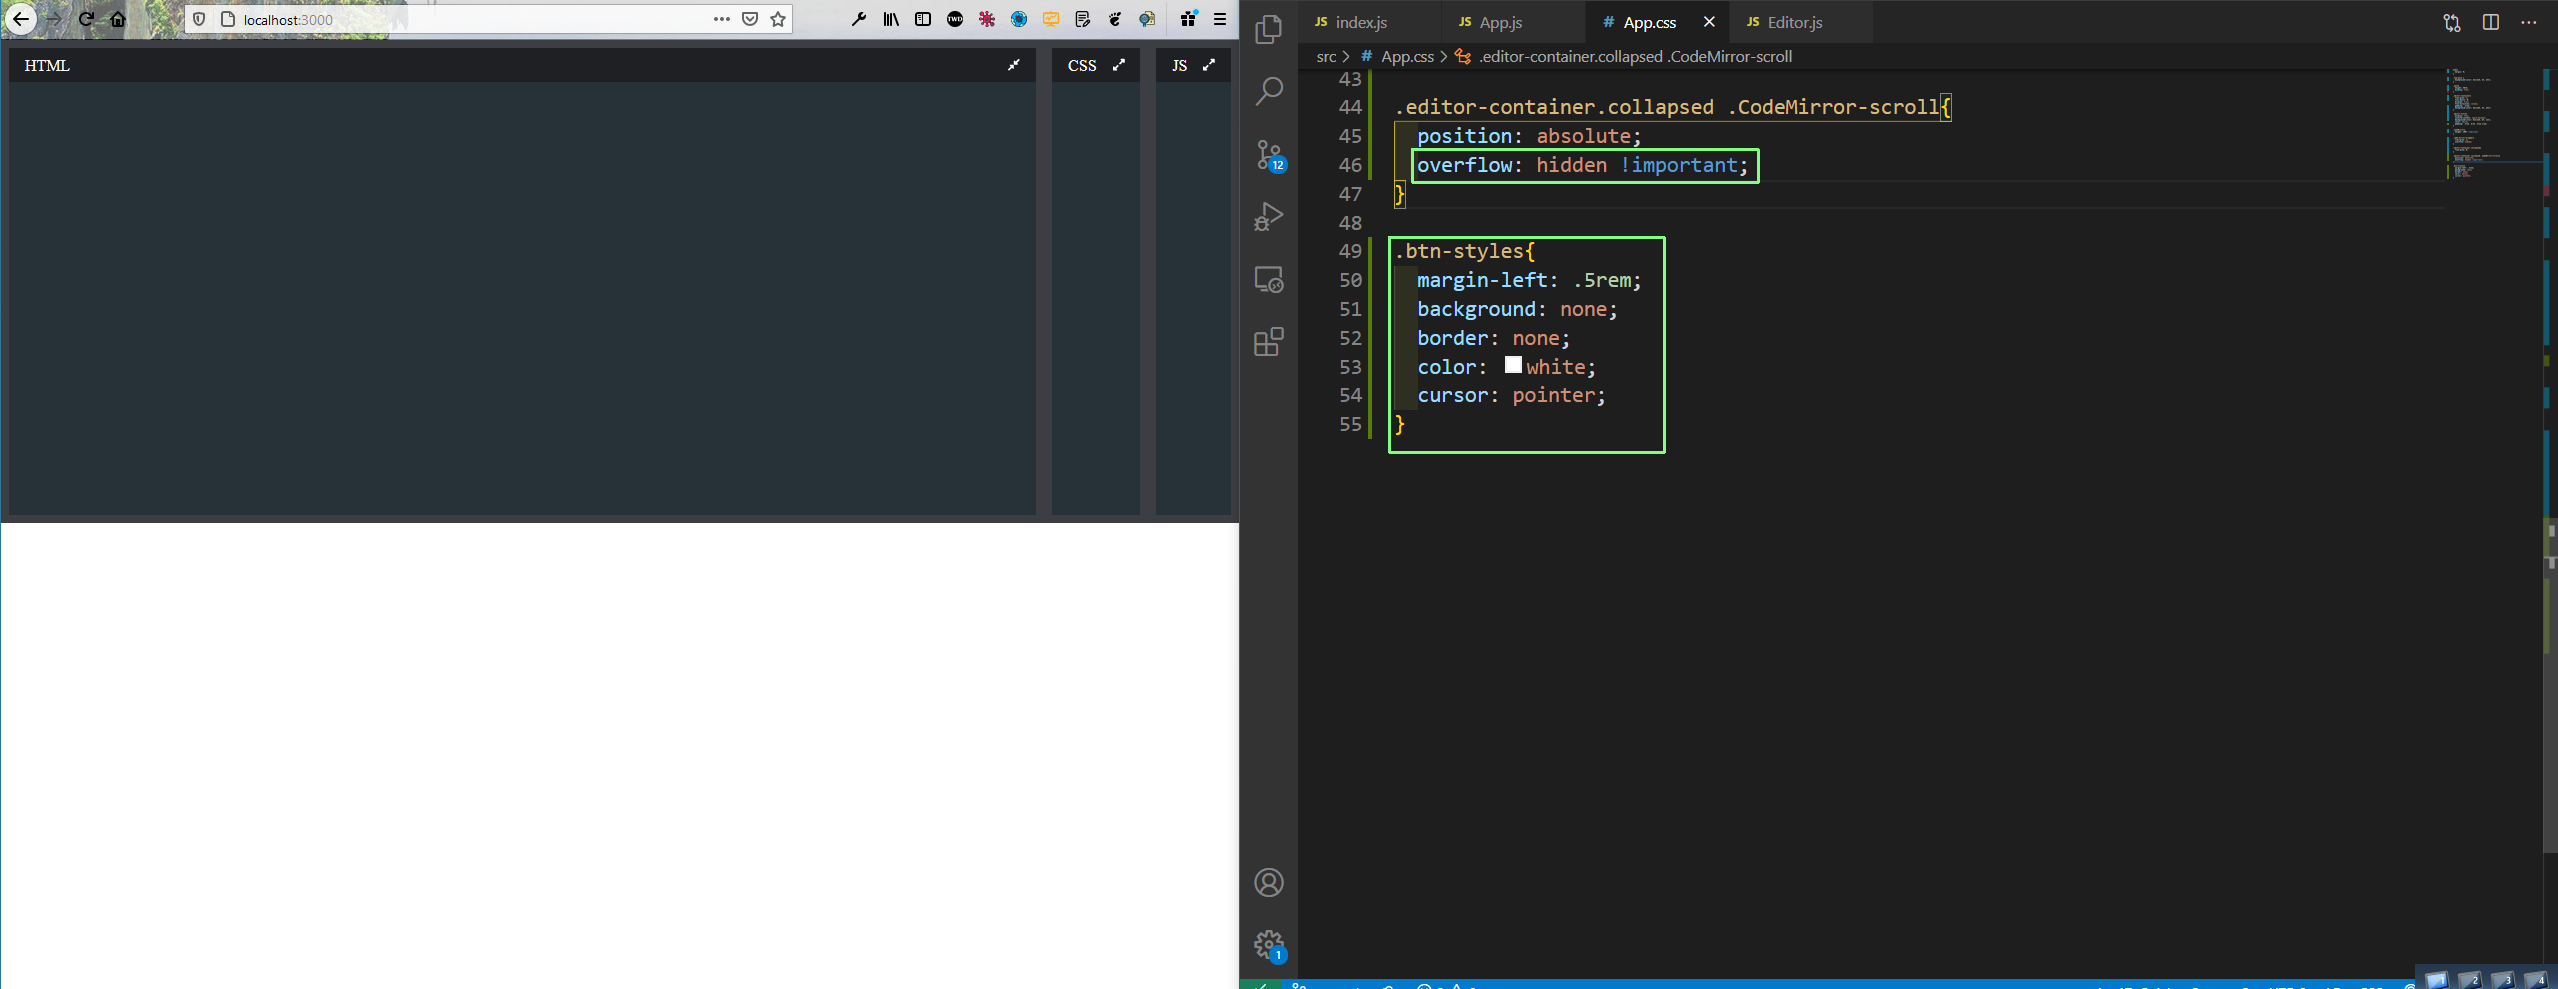
Task: Click the CSS pane title
Action: coord(1082,65)
